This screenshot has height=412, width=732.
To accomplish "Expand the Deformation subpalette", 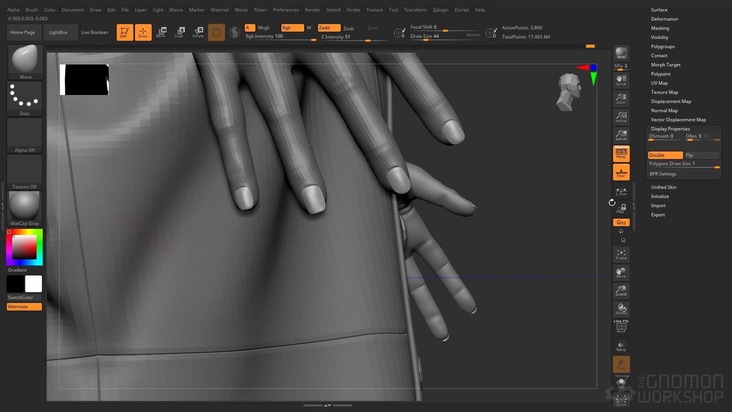I will click(664, 19).
